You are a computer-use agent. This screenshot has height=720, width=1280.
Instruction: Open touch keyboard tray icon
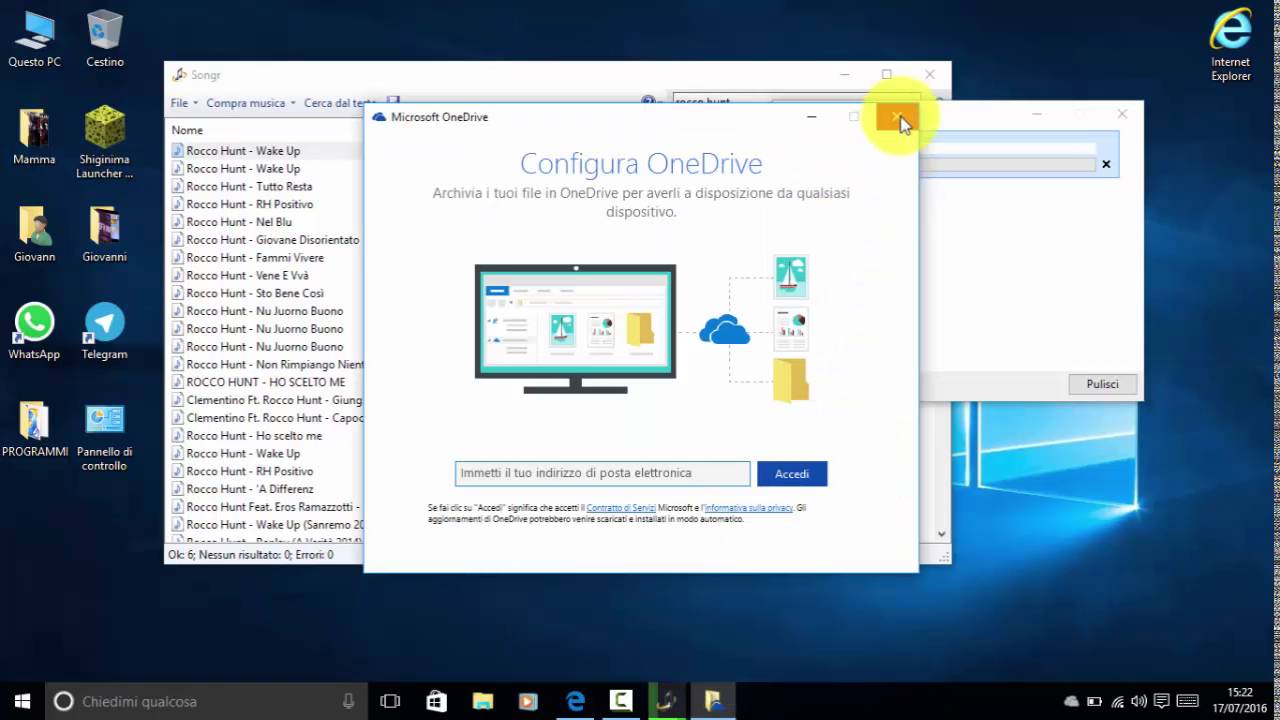[x=1187, y=701]
